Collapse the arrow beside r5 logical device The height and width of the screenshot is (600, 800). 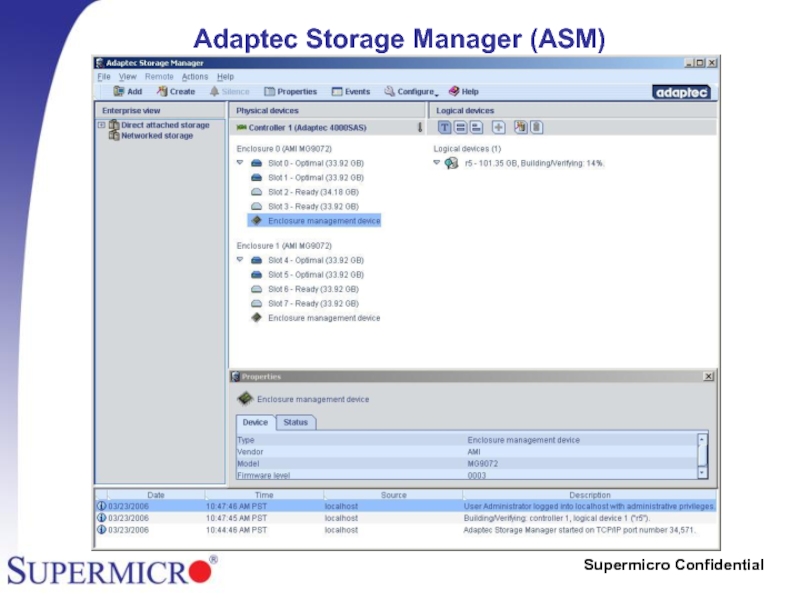click(436, 163)
